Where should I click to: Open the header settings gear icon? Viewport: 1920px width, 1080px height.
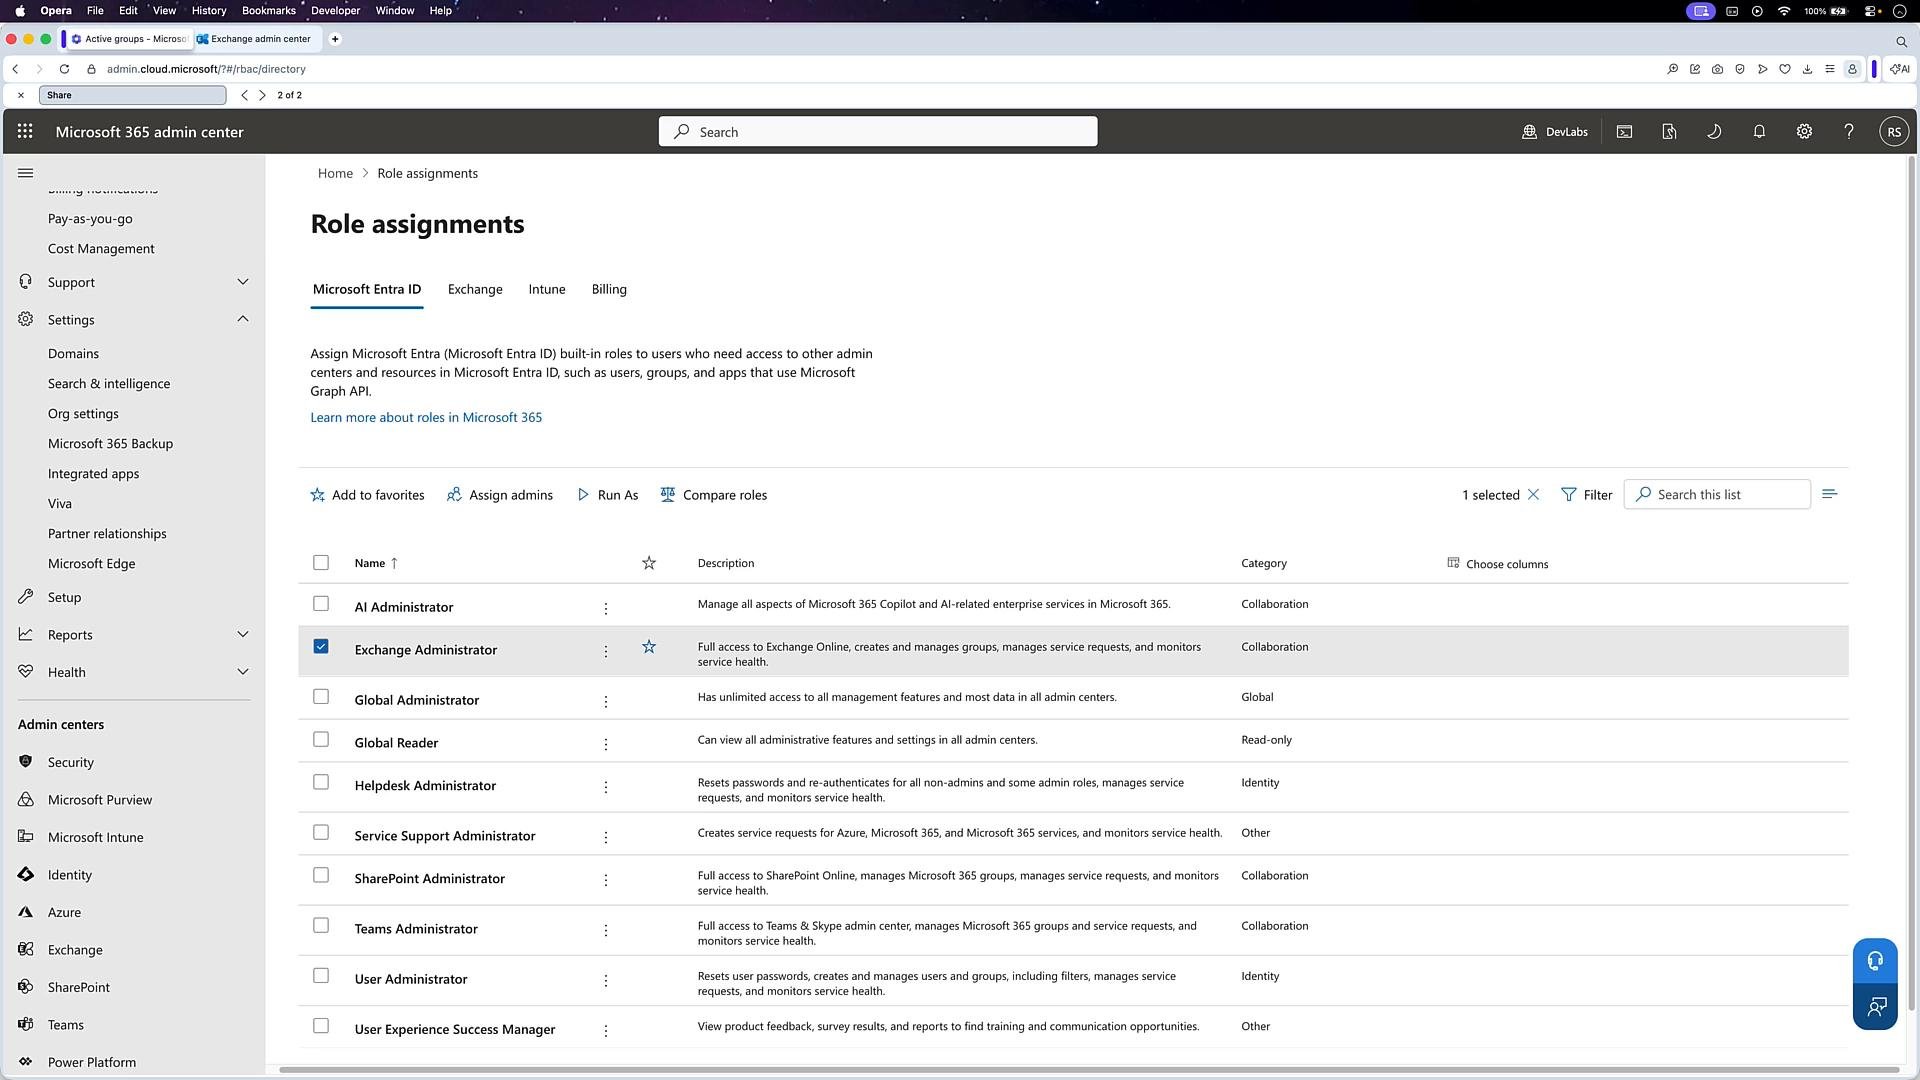(x=1804, y=131)
